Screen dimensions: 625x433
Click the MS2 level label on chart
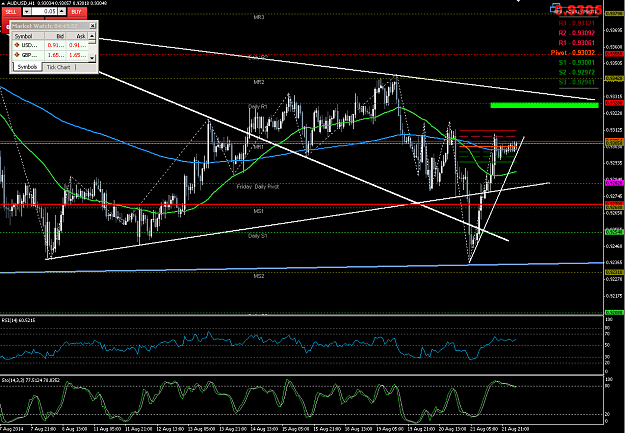coord(259,276)
